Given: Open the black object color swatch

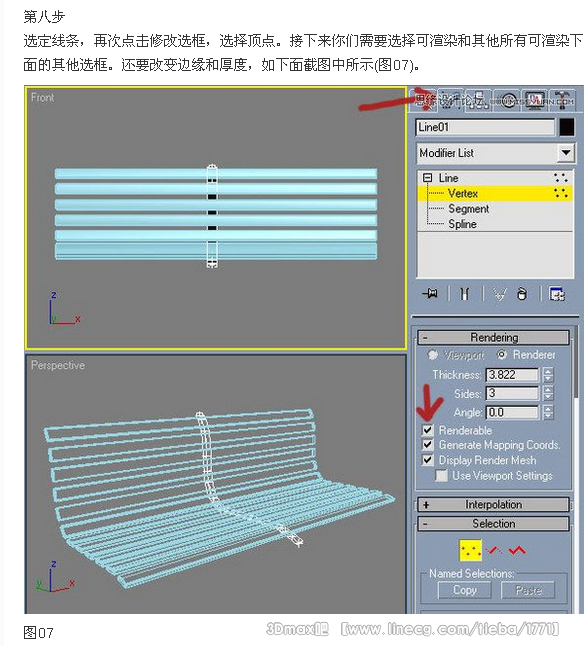Looking at the screenshot, I should [567, 127].
